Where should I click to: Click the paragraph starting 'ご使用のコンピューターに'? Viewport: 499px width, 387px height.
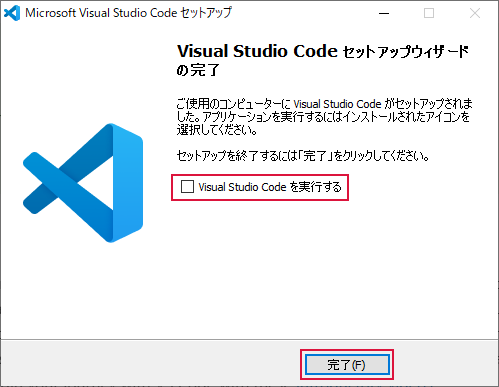click(x=324, y=117)
